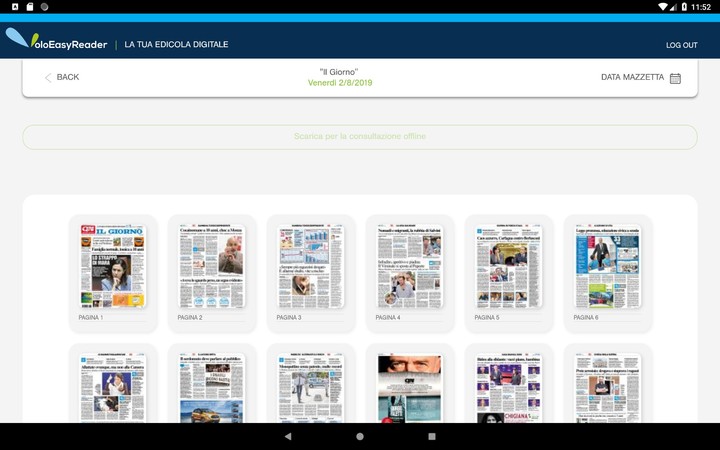
Task: Go back using the BACK chevron
Action: (x=48, y=78)
